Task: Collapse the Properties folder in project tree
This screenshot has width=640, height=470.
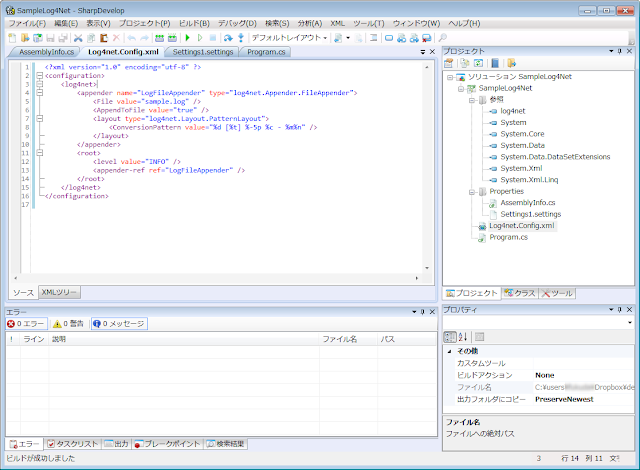Action: click(x=471, y=190)
